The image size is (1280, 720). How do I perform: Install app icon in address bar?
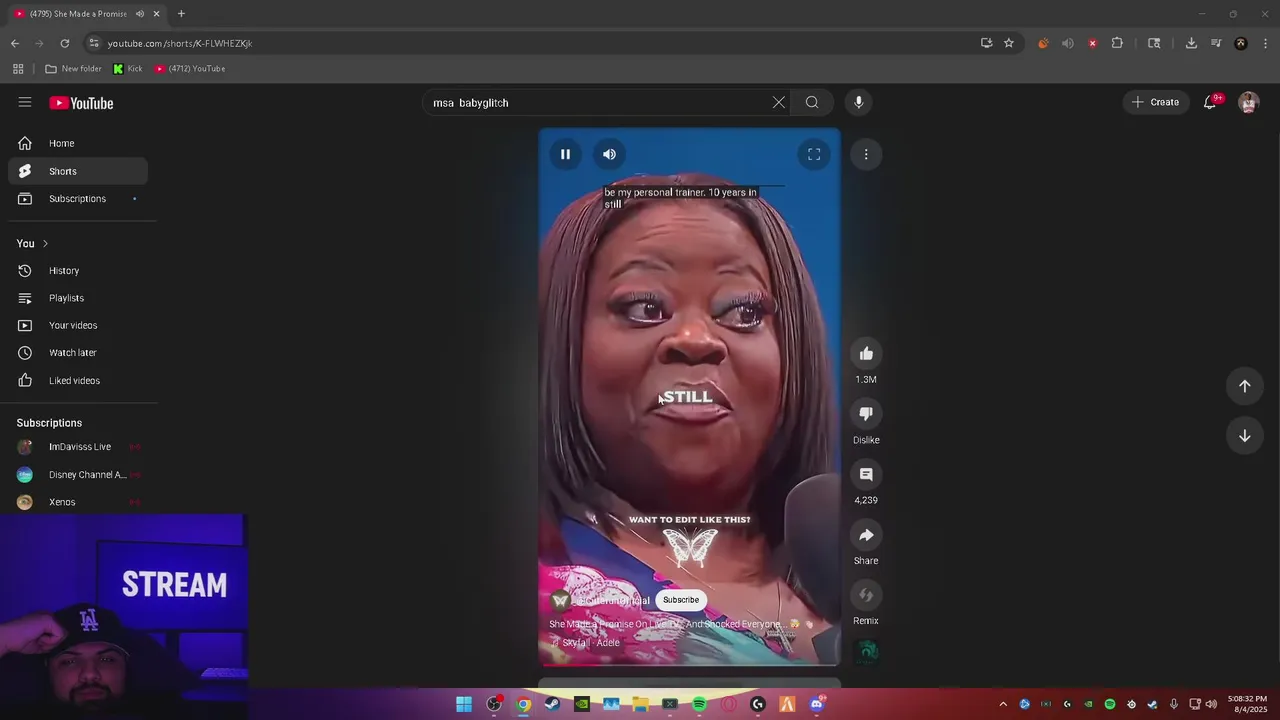tap(987, 43)
